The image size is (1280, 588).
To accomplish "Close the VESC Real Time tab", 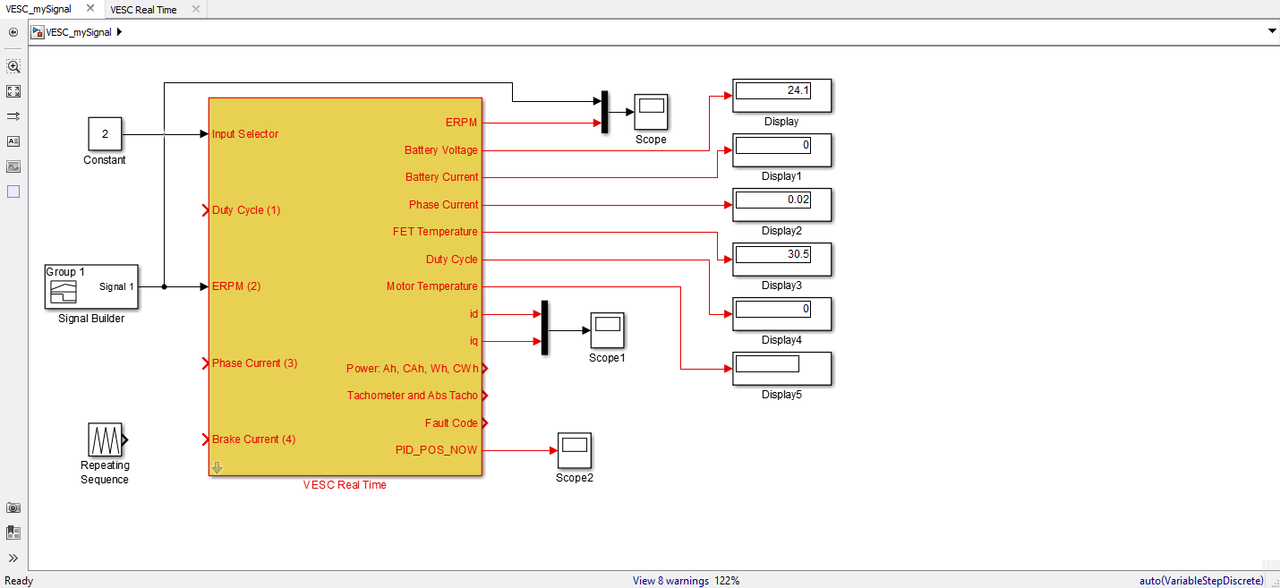I will [x=195, y=9].
